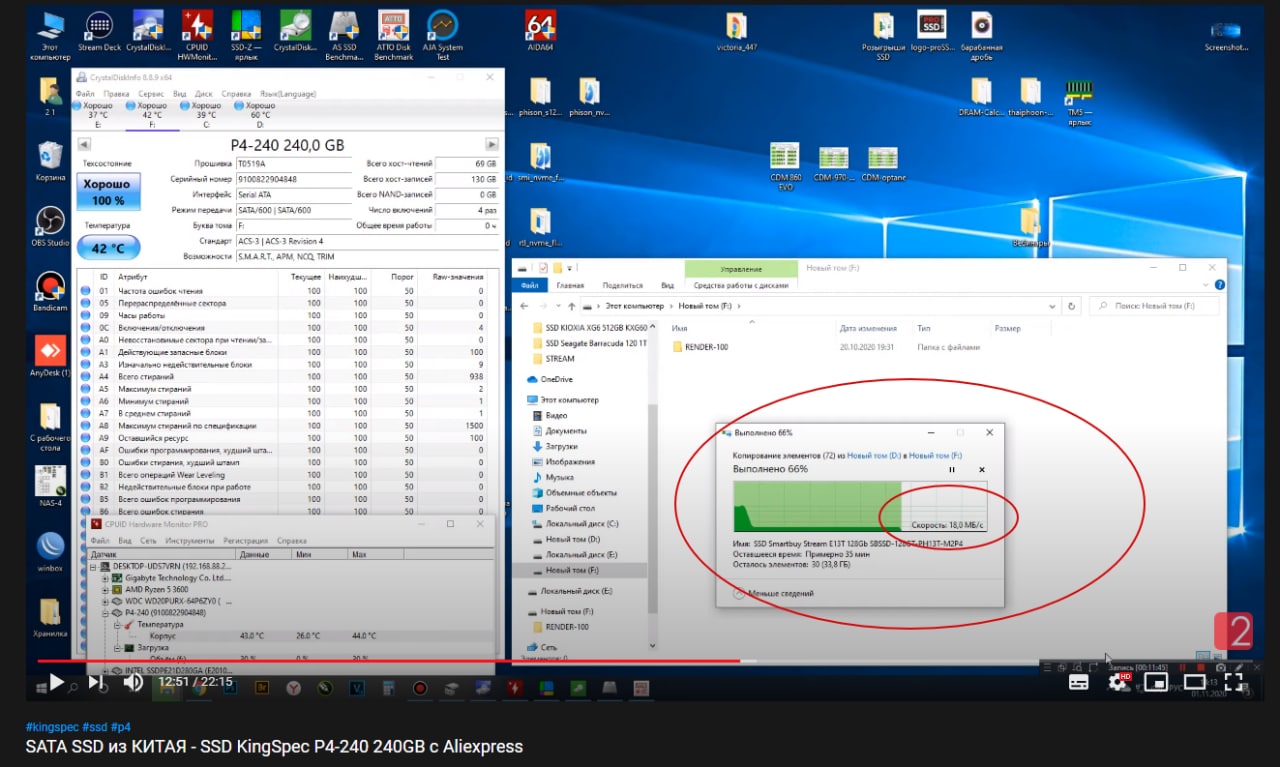Screen dimensions: 1280x767
Task: Enable YouTube miniplayer
Action: click(x=1157, y=682)
